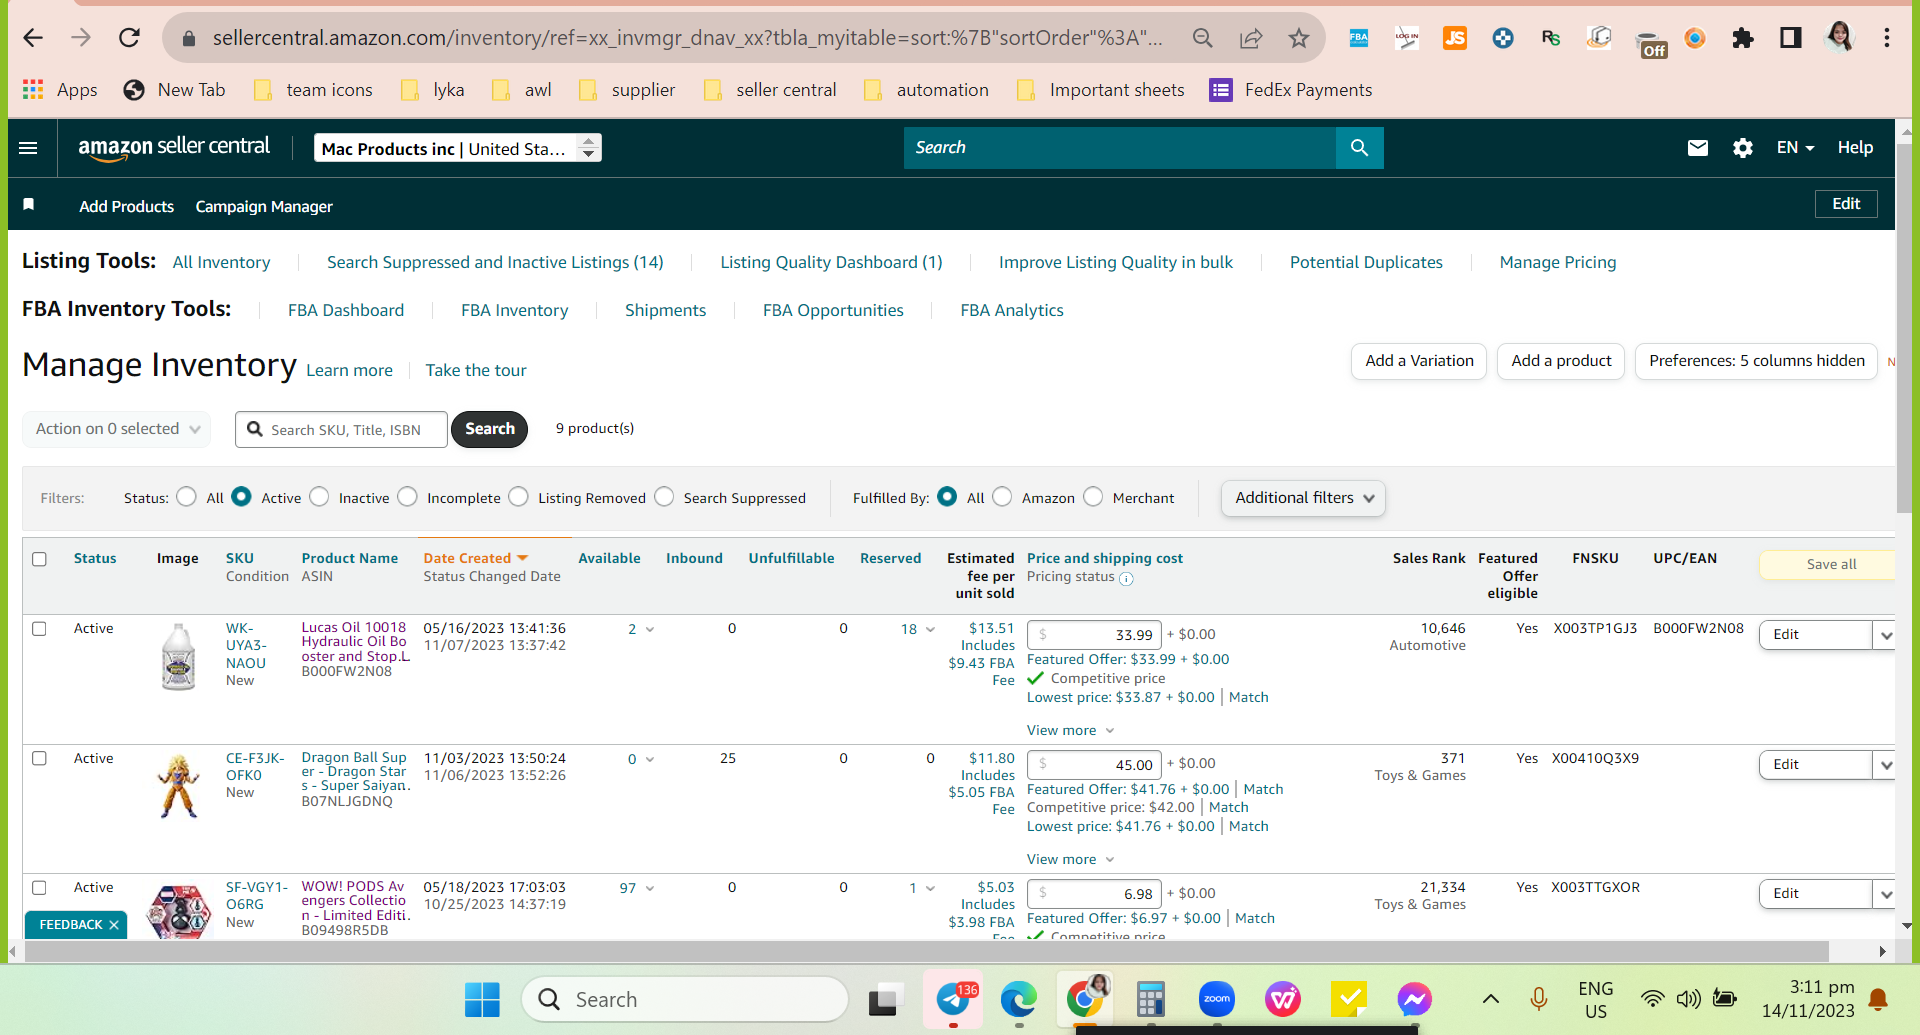Tick the select-all checkbox in table header

point(39,559)
